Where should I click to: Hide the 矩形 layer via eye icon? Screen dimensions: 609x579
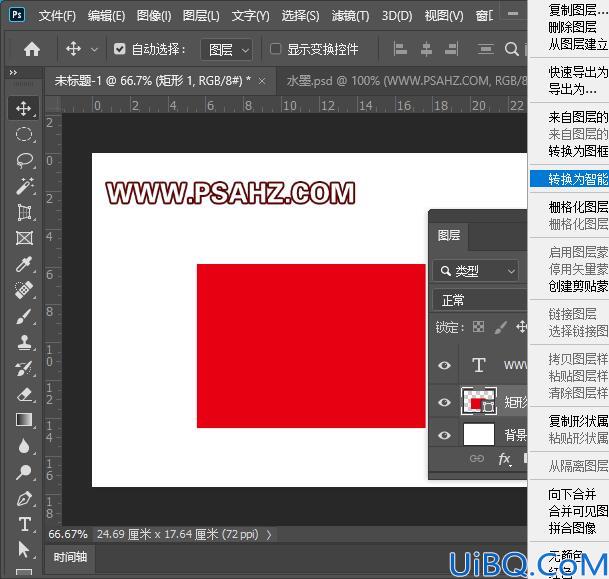click(444, 402)
